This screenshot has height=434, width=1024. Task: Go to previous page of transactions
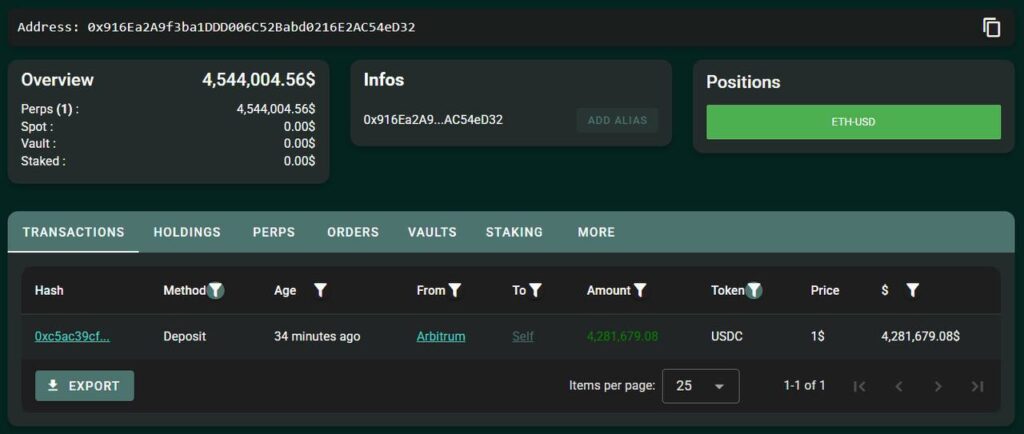898,386
